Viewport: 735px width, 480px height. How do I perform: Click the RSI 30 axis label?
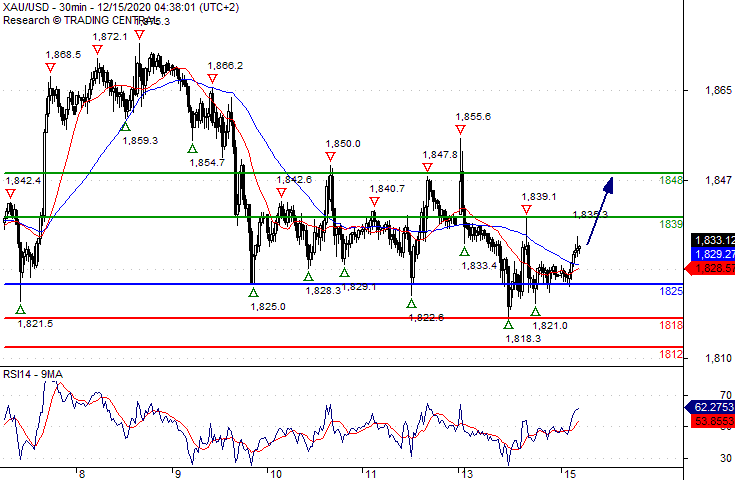[x=726, y=458]
